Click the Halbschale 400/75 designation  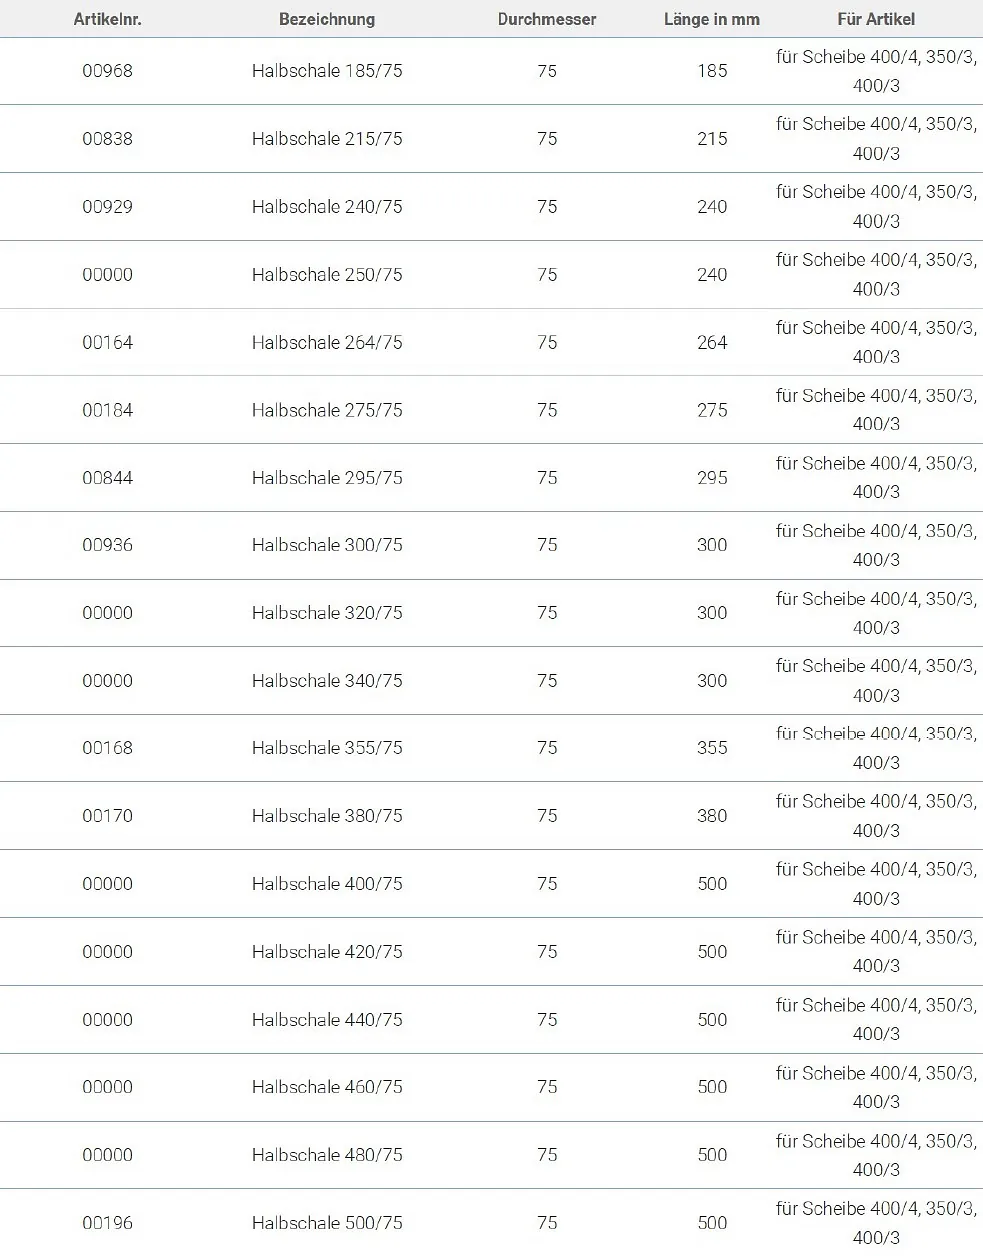[x=327, y=884]
